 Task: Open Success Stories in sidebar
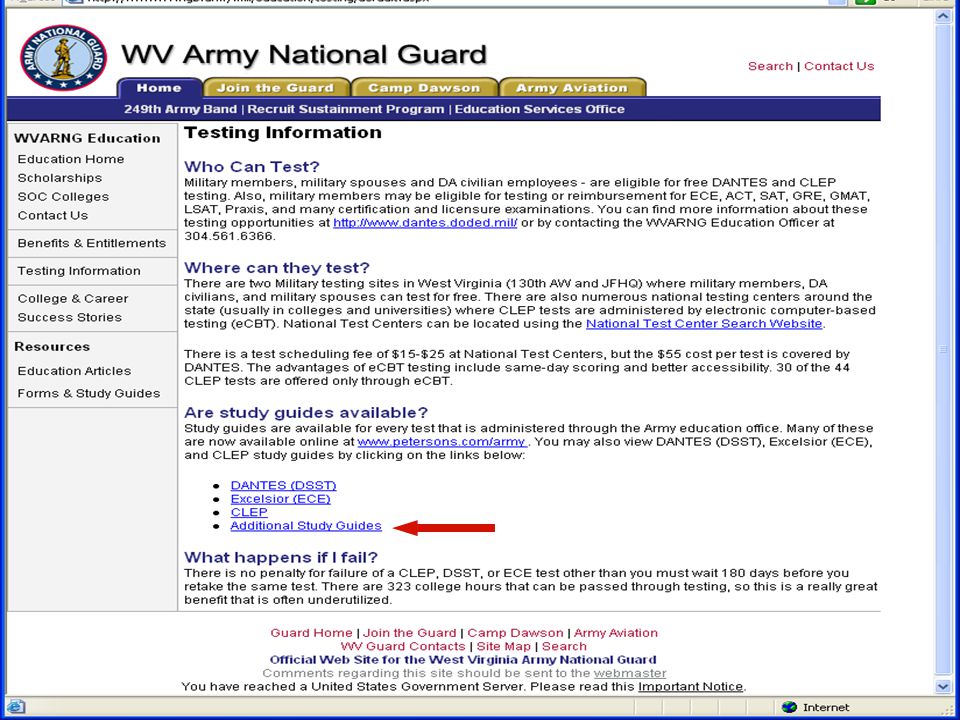coord(70,317)
